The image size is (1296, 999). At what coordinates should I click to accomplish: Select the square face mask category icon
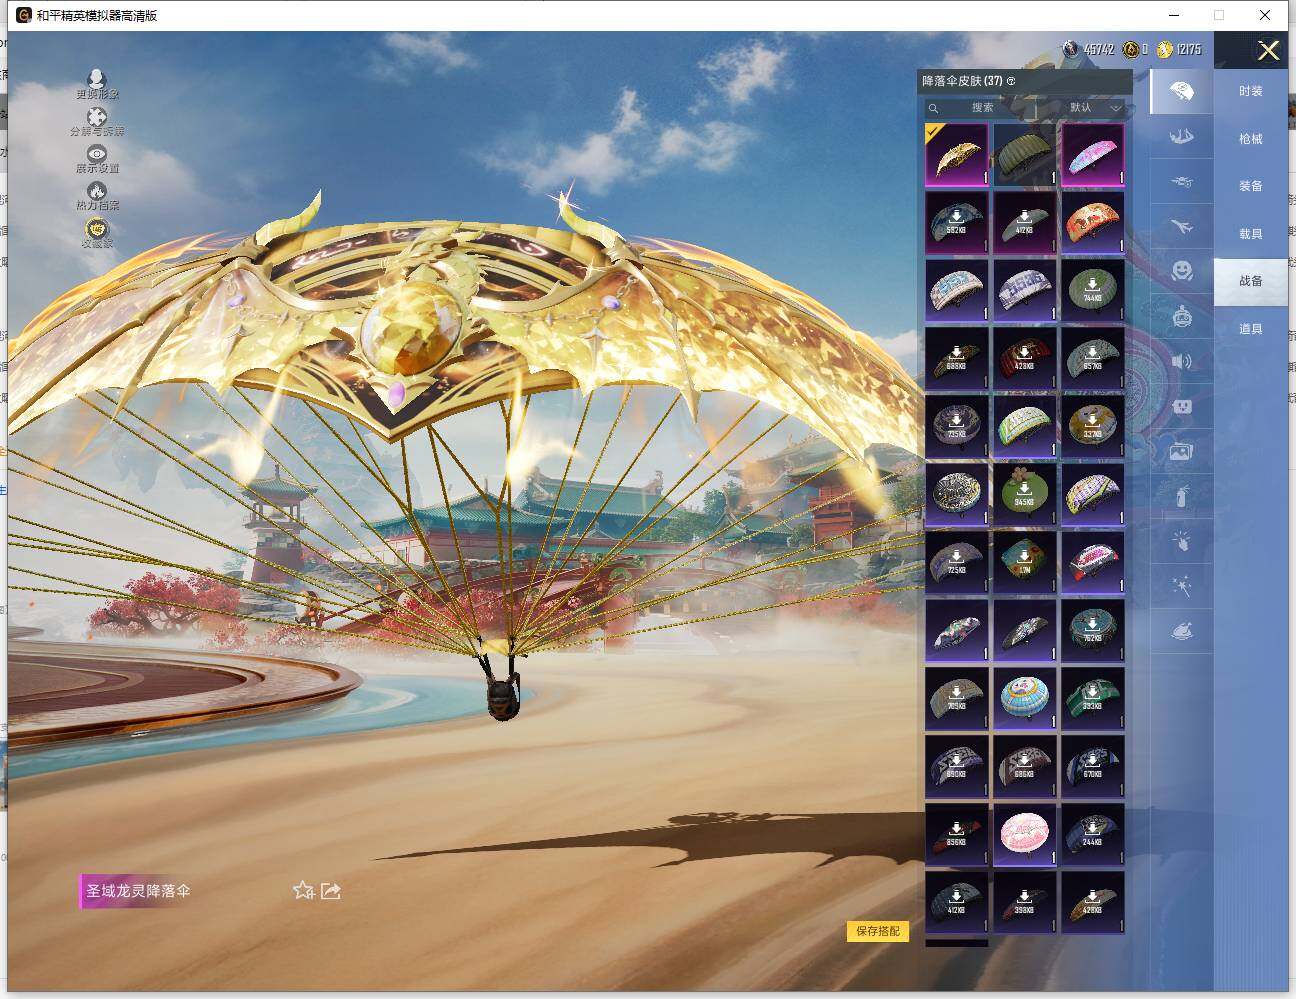tap(1181, 406)
